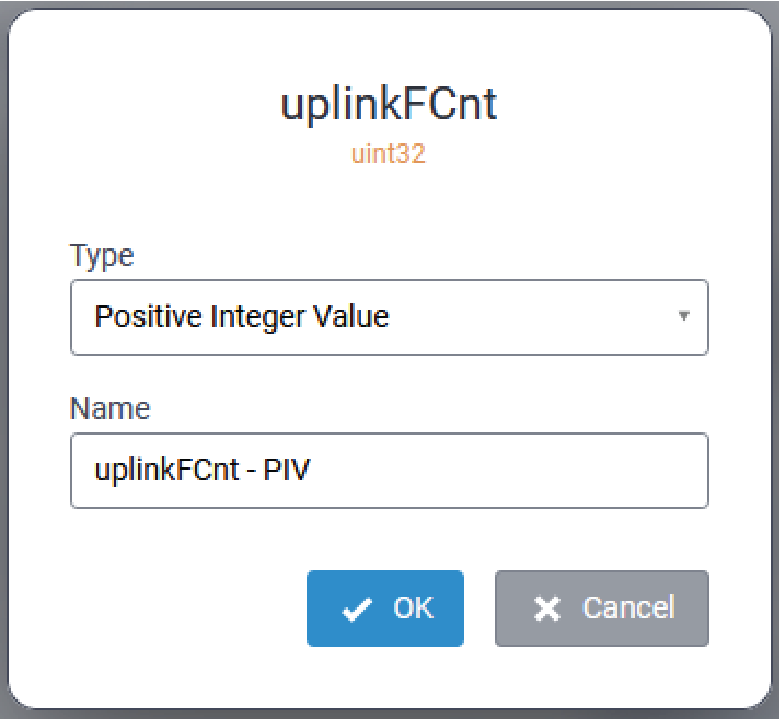Screen dimensions: 780x720
Task: Click the checkmark icon on OK button
Action: [x=357, y=610]
